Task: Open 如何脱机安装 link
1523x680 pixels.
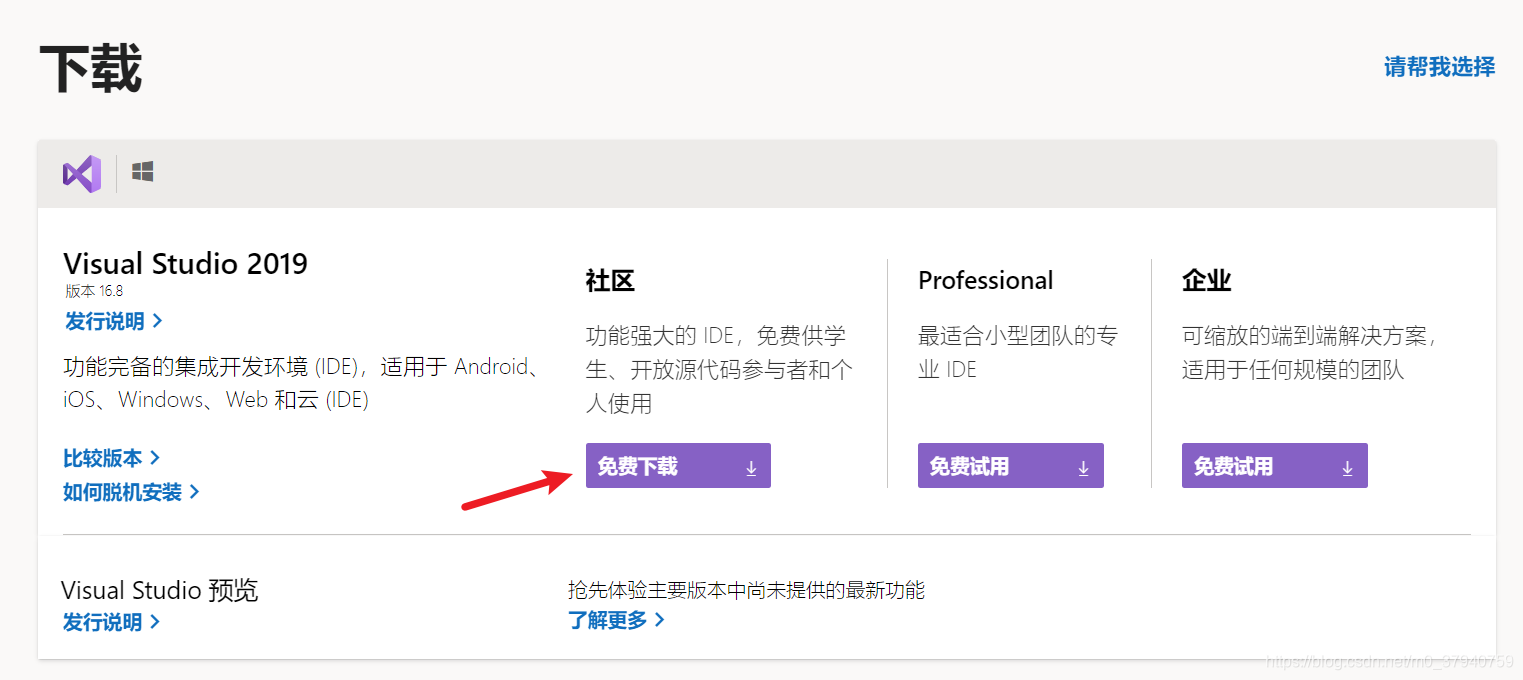Action: coord(131,492)
